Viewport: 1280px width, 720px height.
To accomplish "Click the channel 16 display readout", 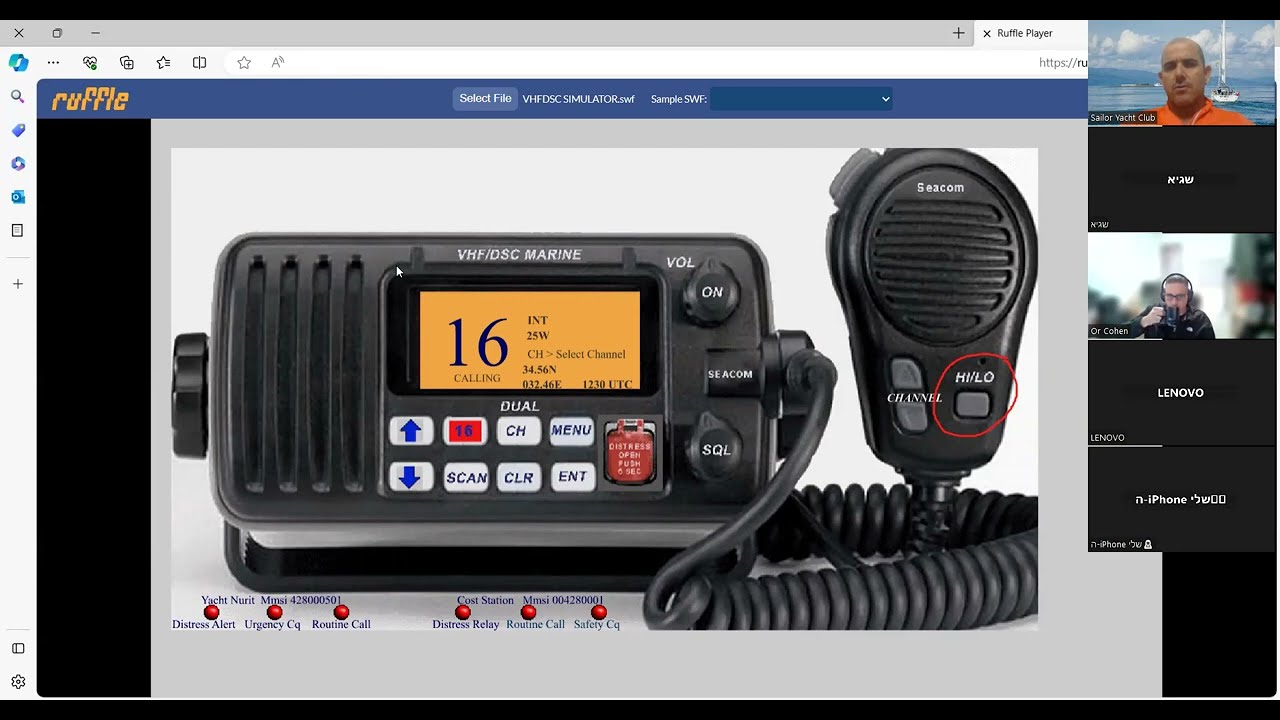I will (x=477, y=342).
